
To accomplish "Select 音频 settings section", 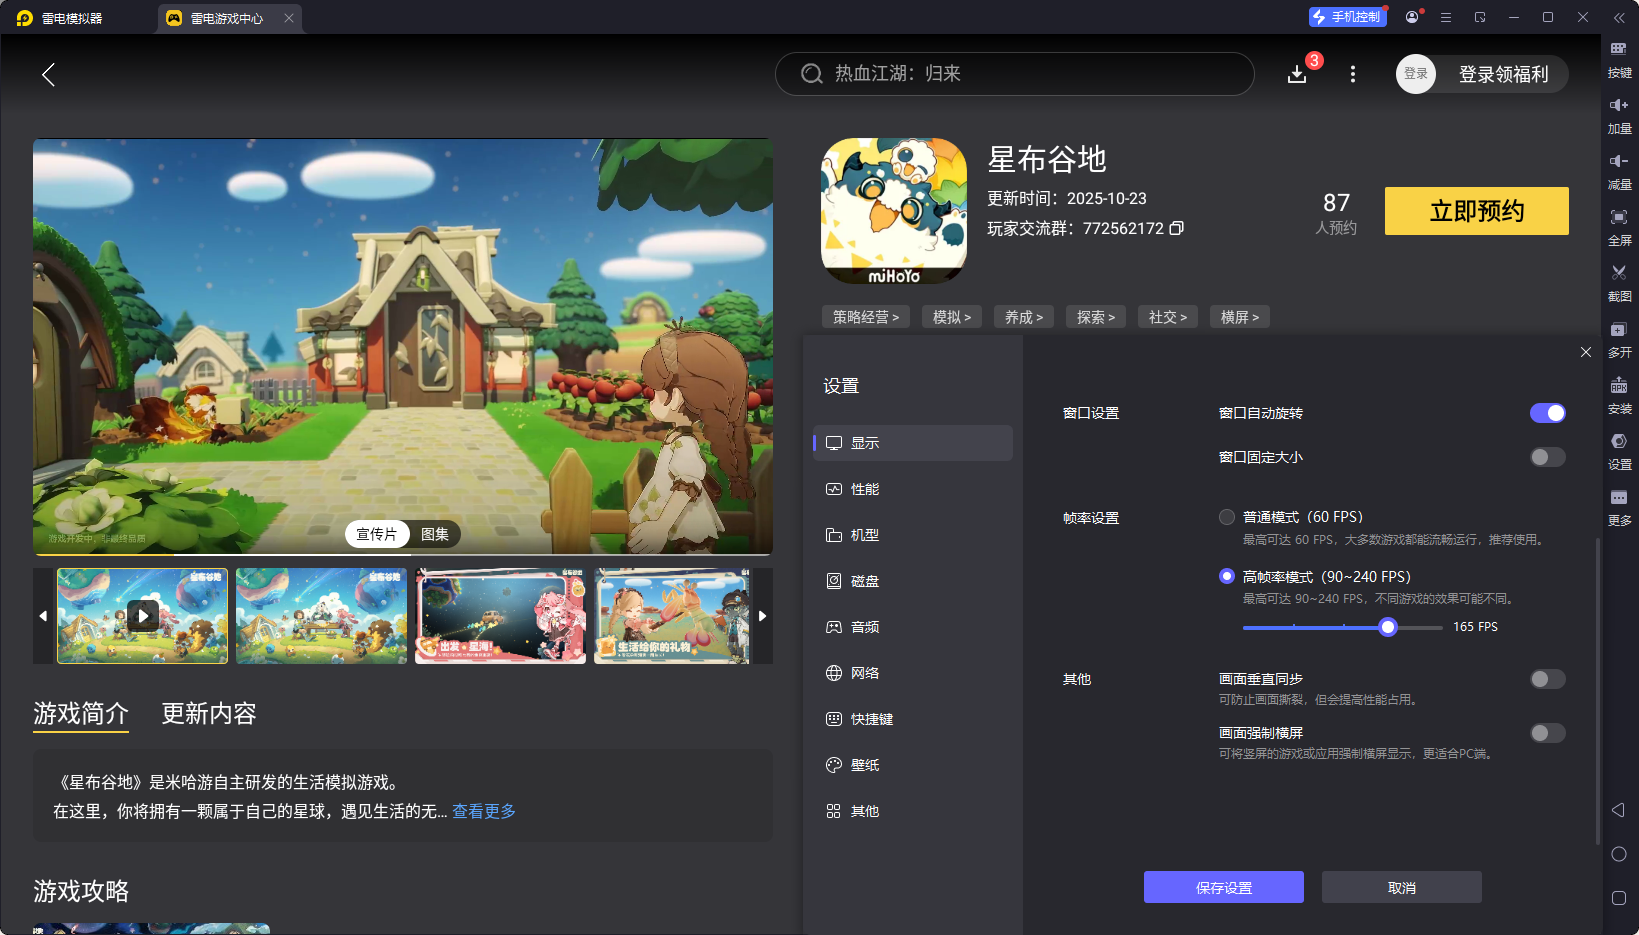I will (x=913, y=627).
